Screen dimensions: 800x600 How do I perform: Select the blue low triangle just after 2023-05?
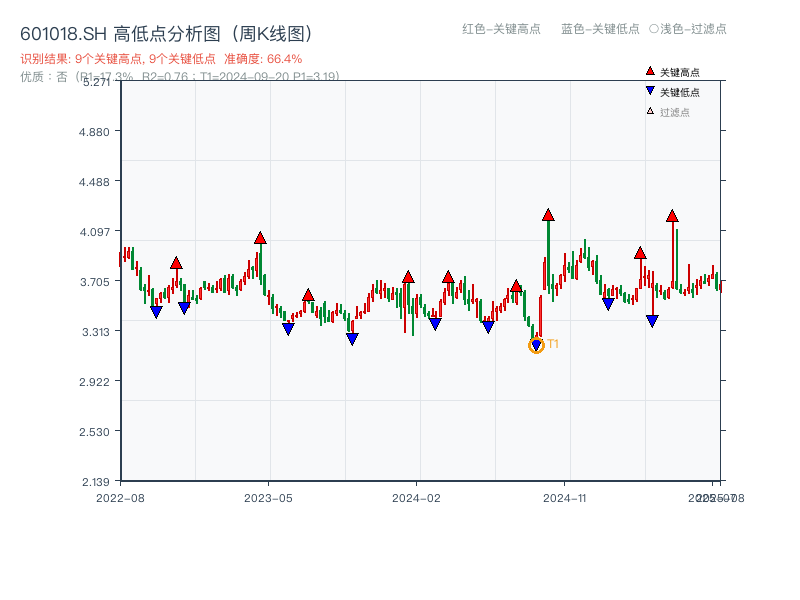pos(288,329)
